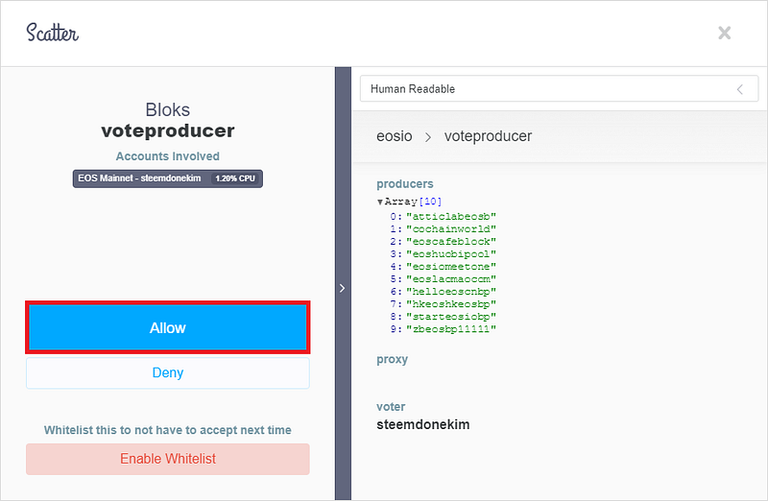Click the voter value steemdonekim
The image size is (768, 501).
[423, 425]
